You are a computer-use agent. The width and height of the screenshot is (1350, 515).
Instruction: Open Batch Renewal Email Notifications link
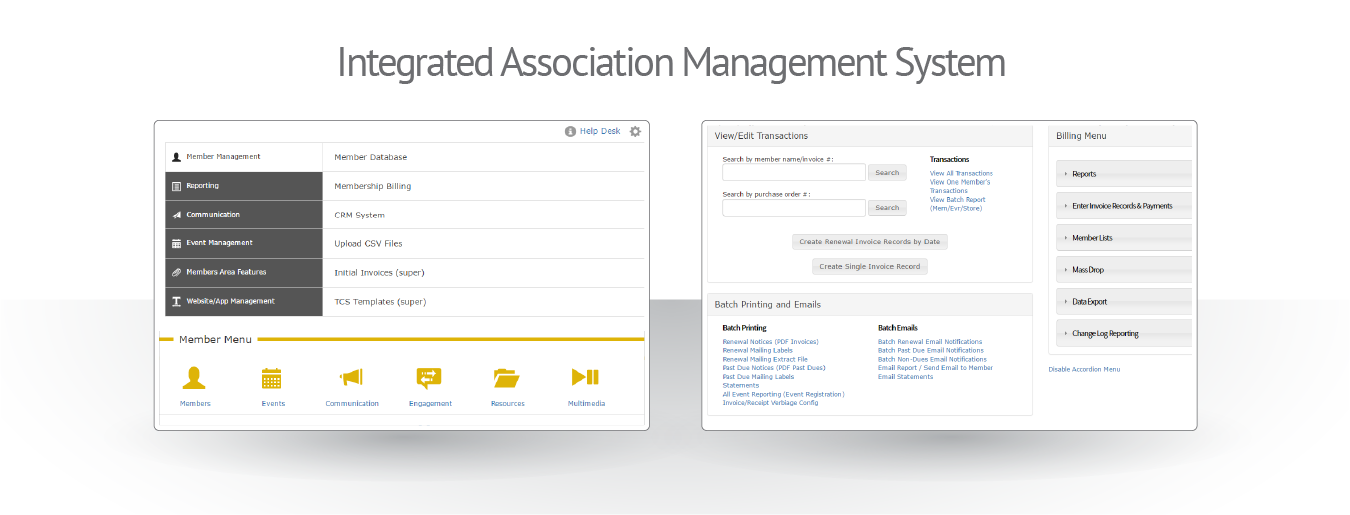point(930,342)
